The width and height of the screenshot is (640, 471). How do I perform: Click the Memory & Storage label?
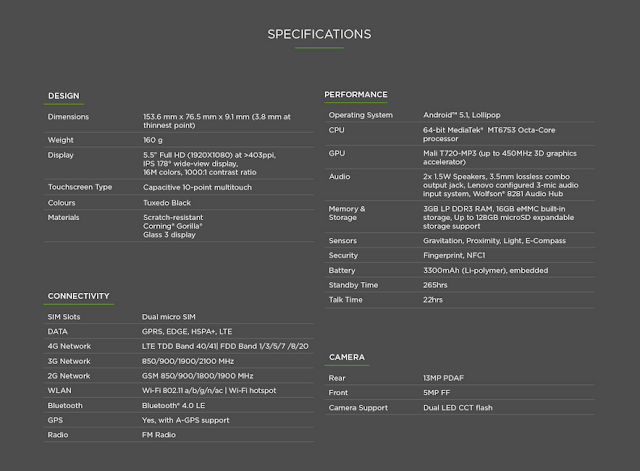[x=347, y=213]
